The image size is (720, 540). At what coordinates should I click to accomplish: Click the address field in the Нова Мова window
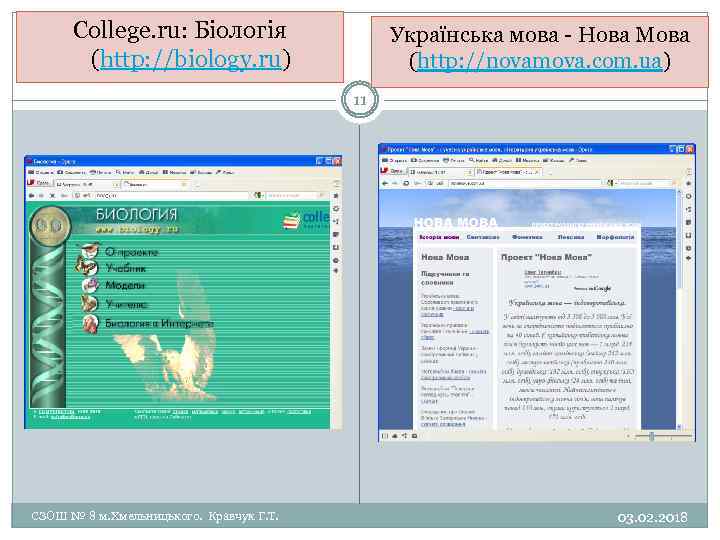coord(524,183)
